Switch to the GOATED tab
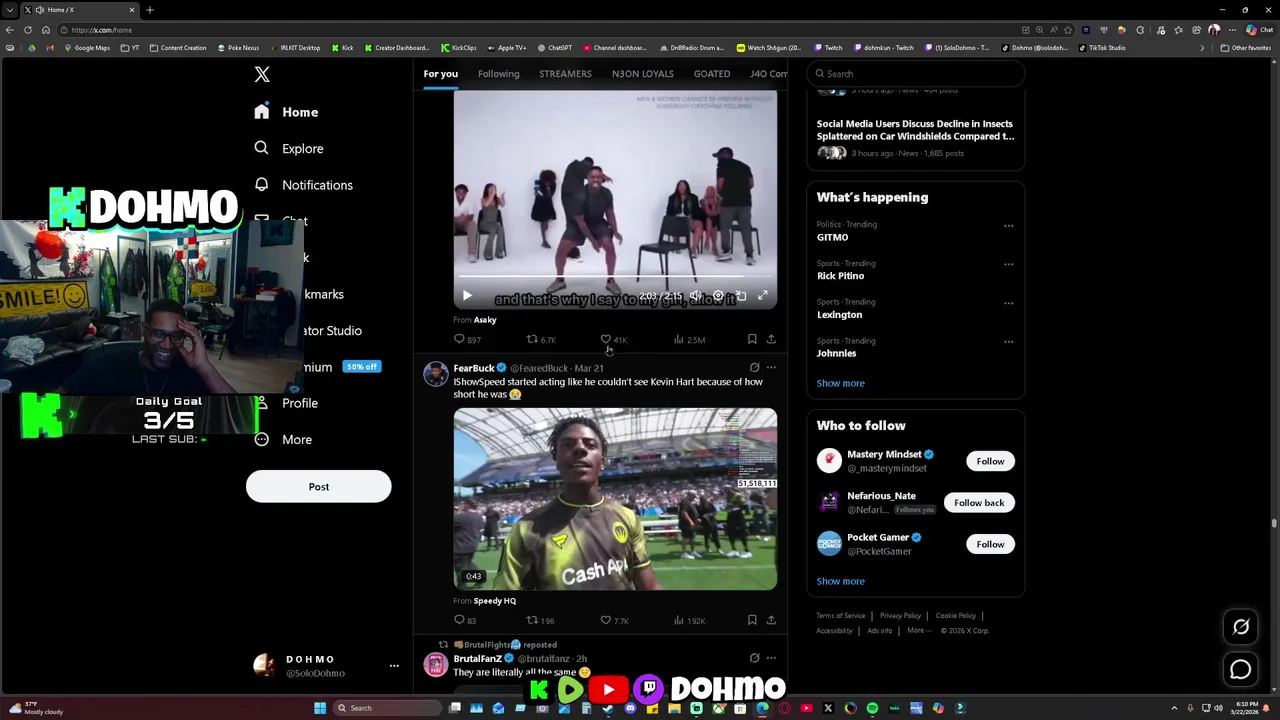 [711, 73]
